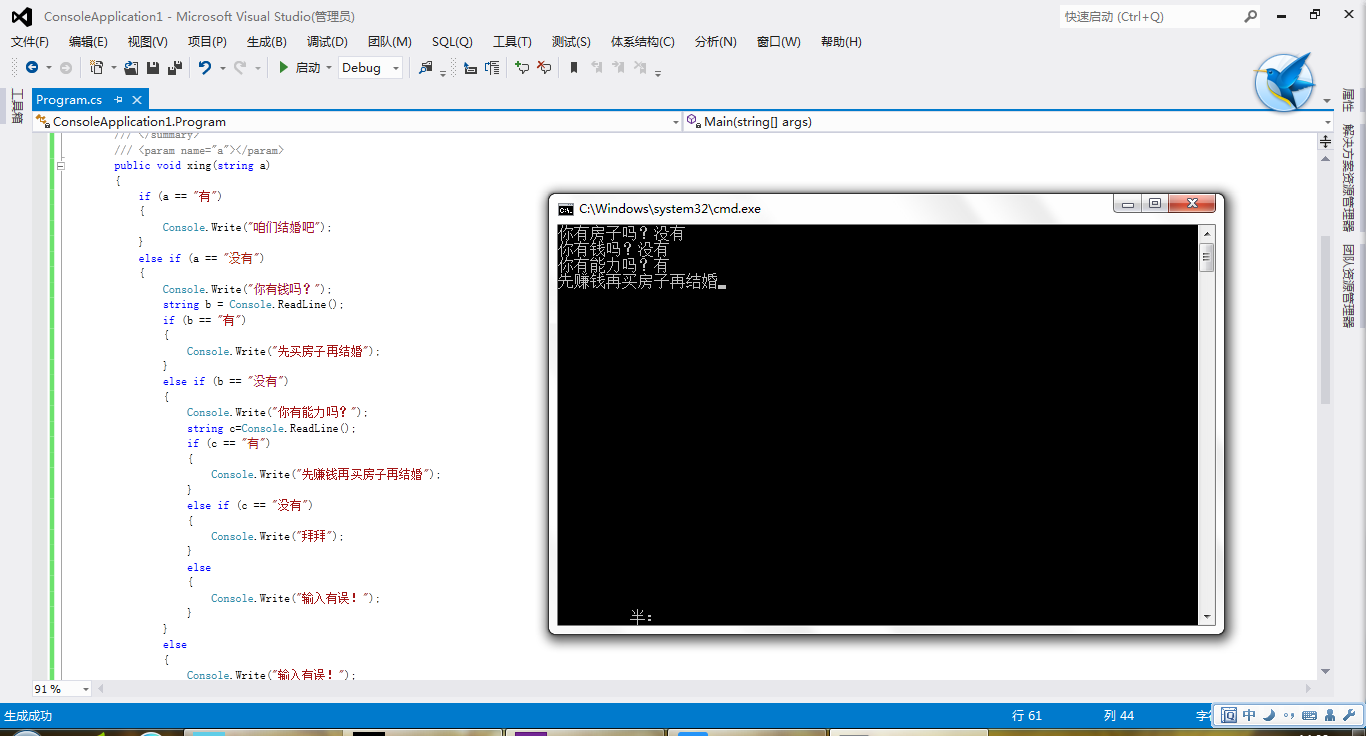1366x736 pixels.
Task: Click the Next Bookmark icon
Action: (618, 67)
